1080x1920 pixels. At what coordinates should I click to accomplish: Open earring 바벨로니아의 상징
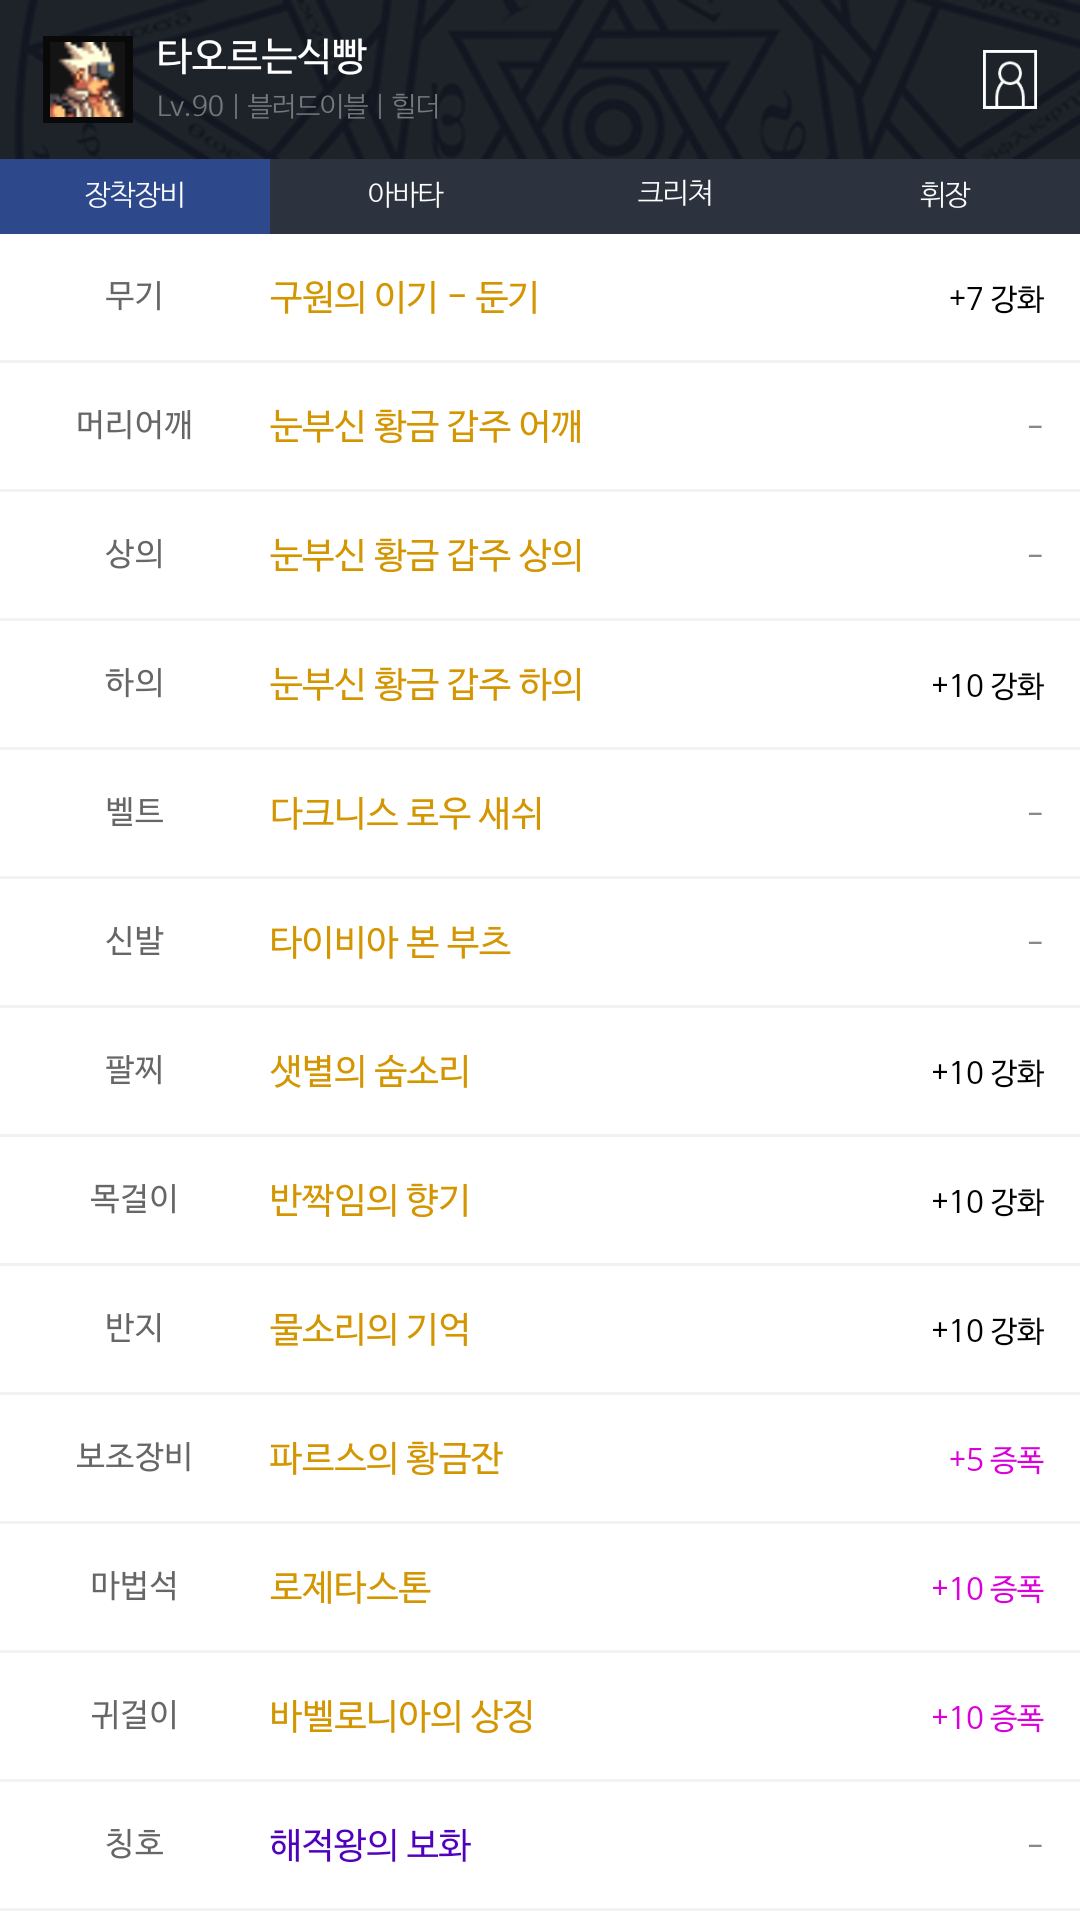coord(402,1717)
